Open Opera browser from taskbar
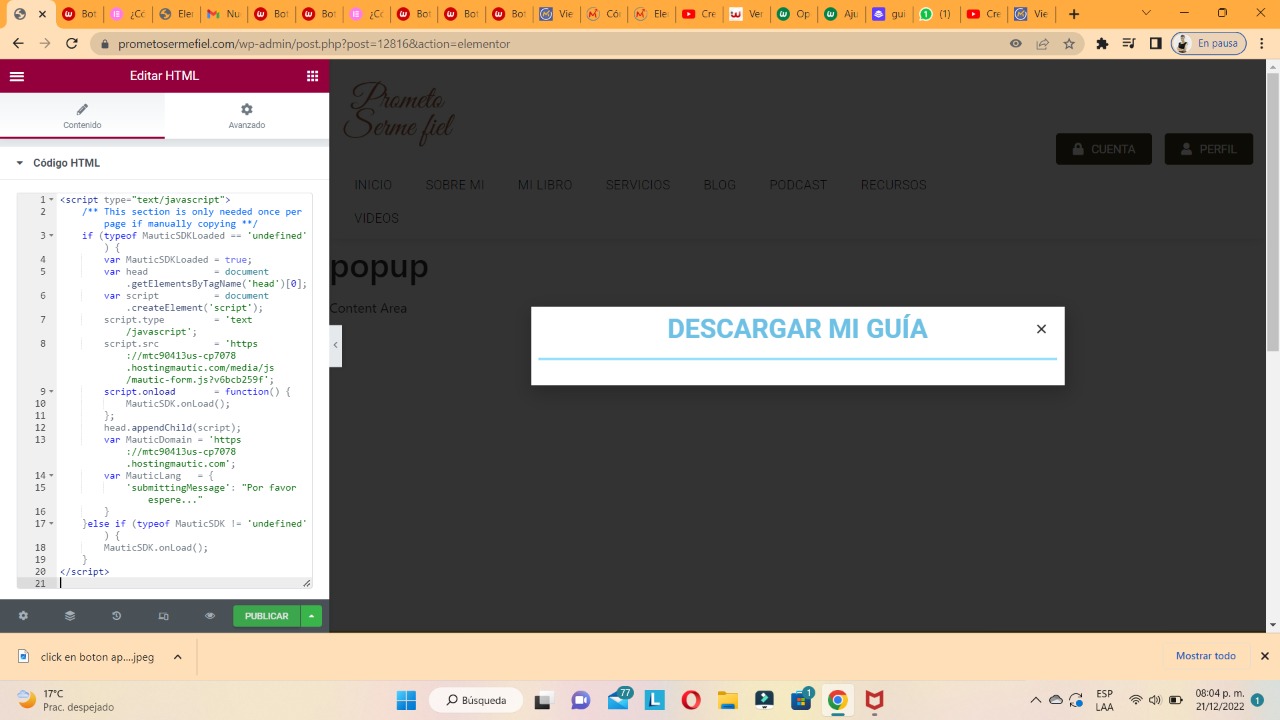 [x=691, y=700]
